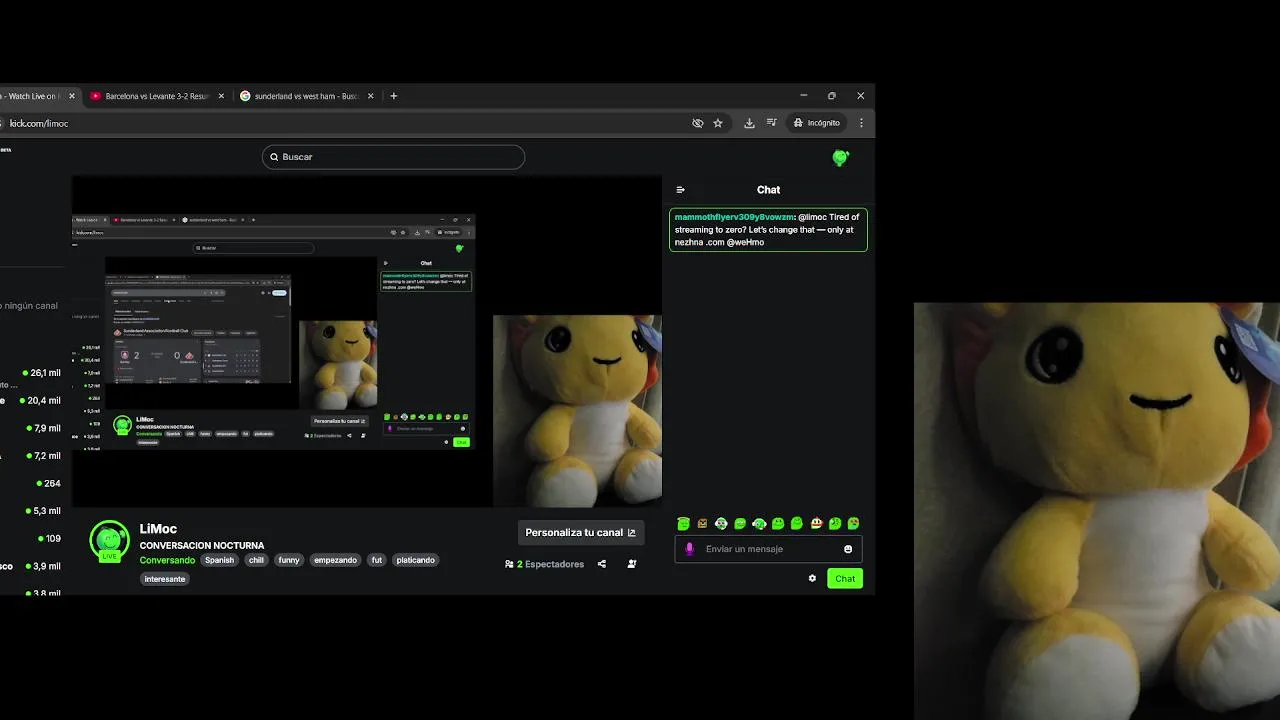Click the plush toy webcam in stream player
The height and width of the screenshot is (720, 1280).
coord(577,411)
